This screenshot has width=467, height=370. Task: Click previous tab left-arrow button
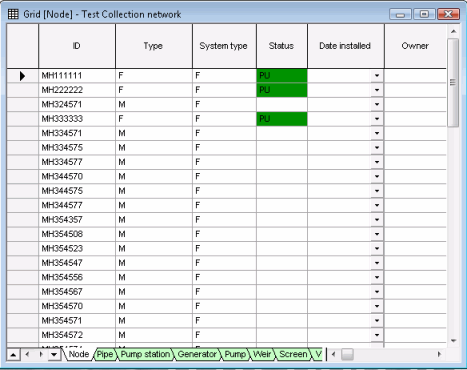[x=27, y=354]
